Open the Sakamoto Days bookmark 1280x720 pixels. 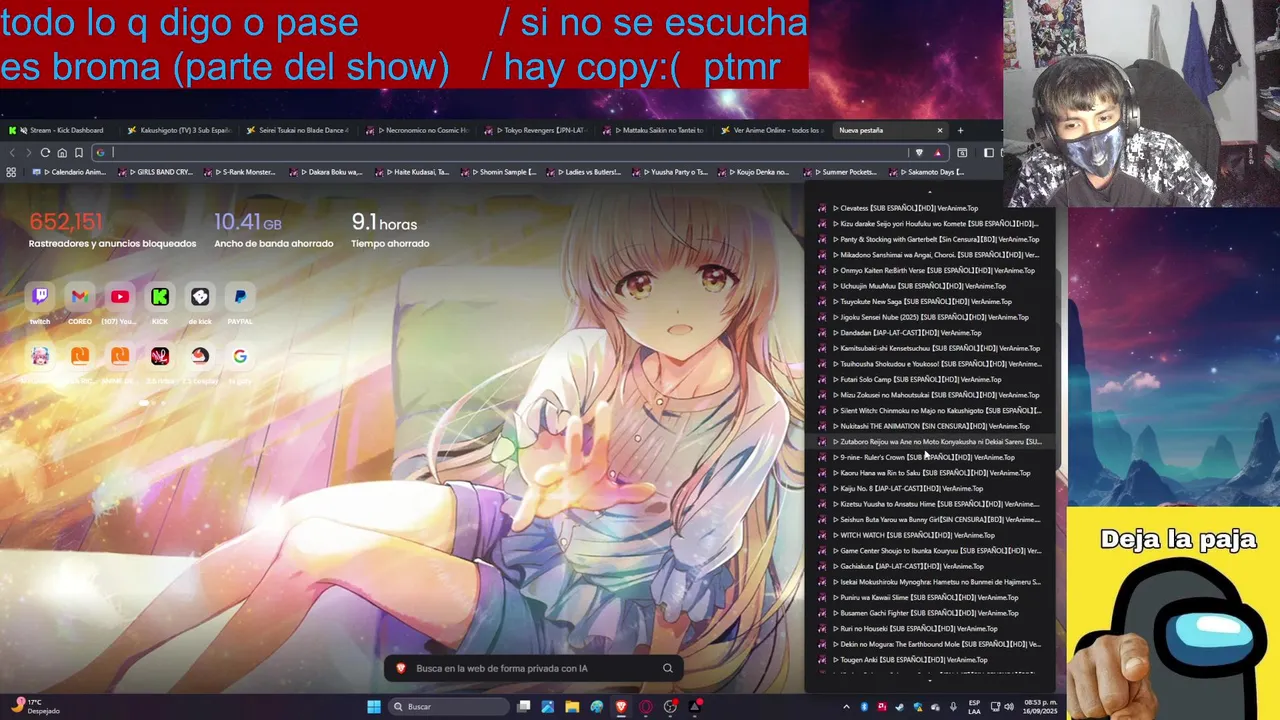(927, 172)
